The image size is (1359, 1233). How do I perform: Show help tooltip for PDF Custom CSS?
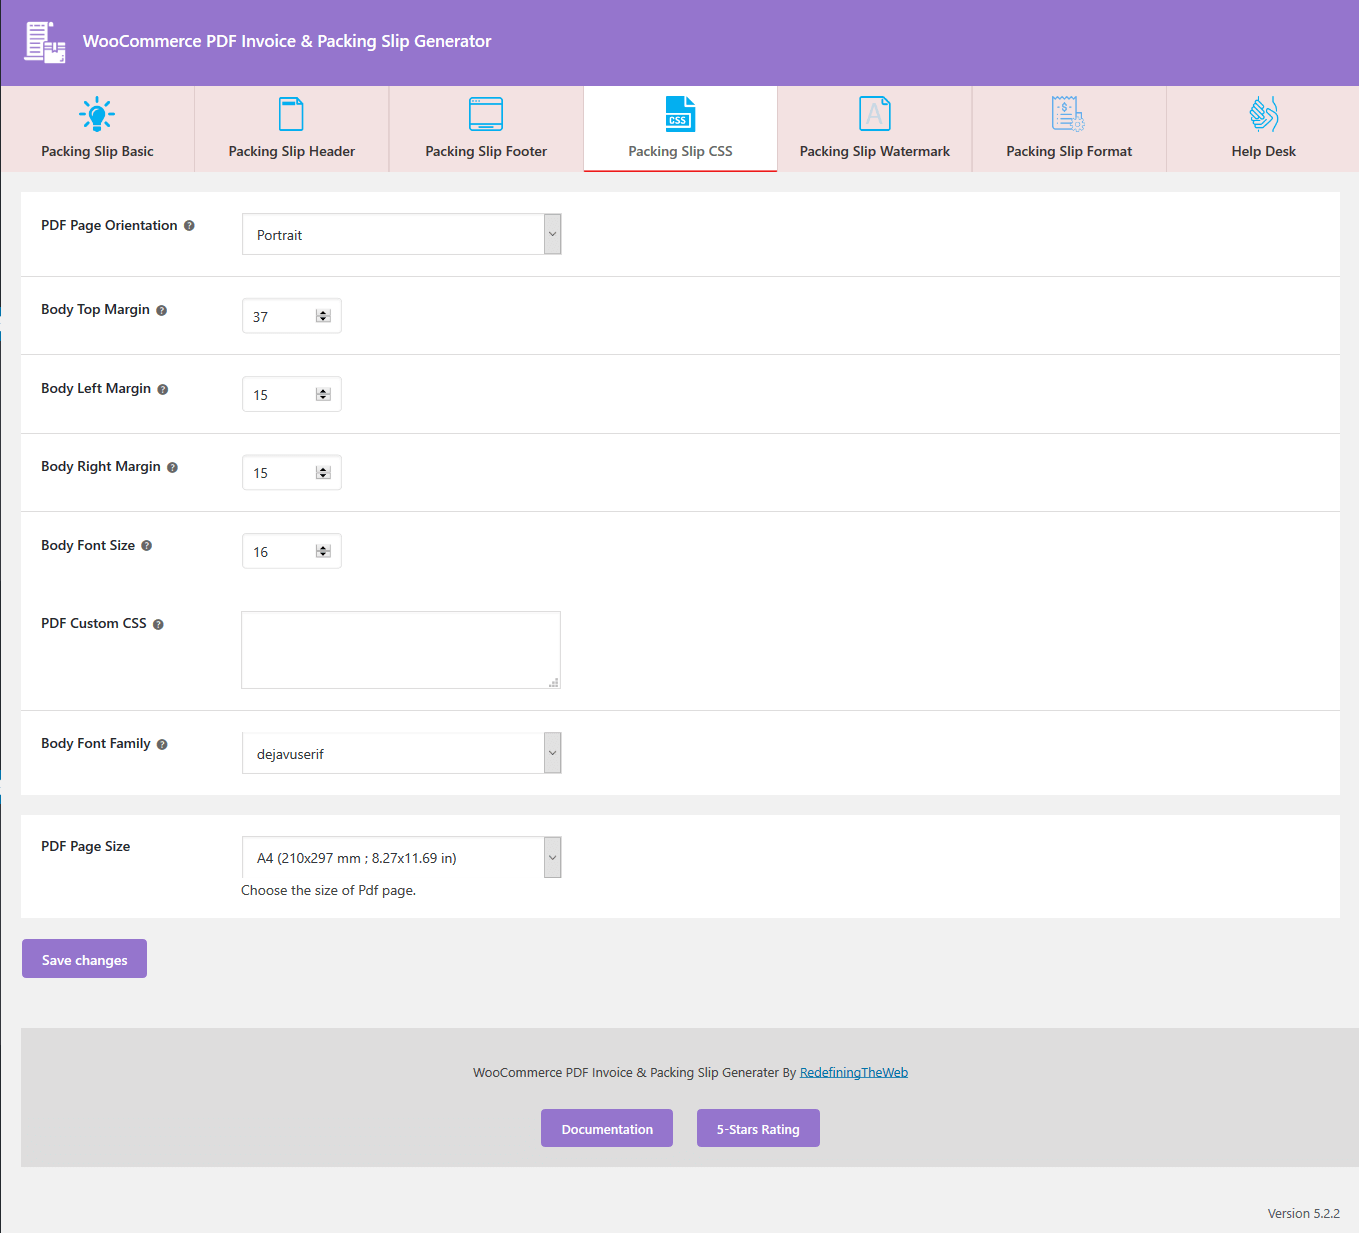[158, 624]
